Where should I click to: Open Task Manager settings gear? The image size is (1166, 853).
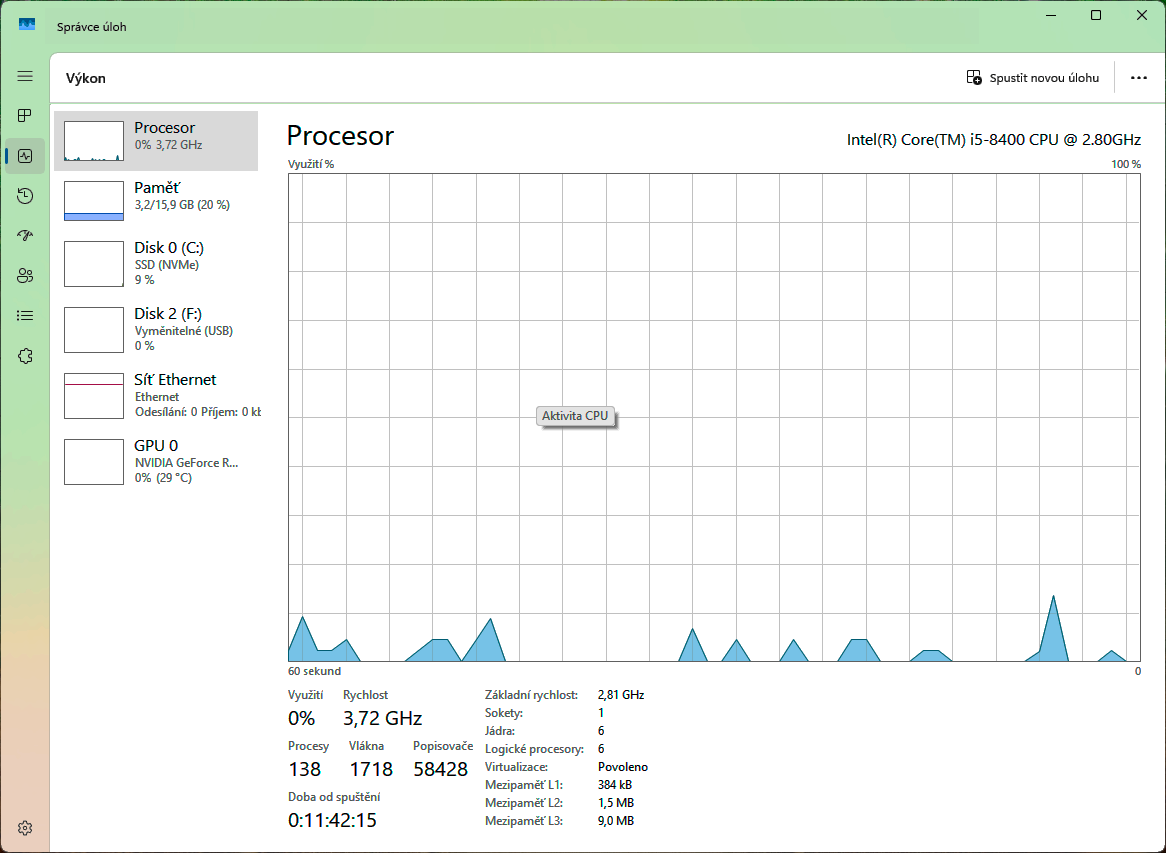pyautogui.click(x=25, y=828)
